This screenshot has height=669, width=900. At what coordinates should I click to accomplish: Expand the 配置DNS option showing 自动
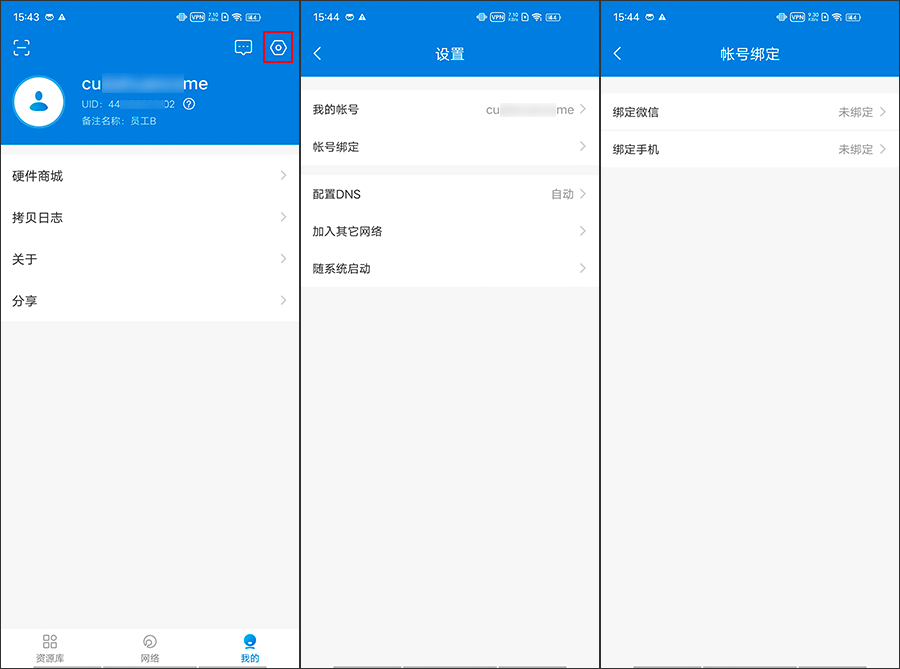[x=450, y=194]
